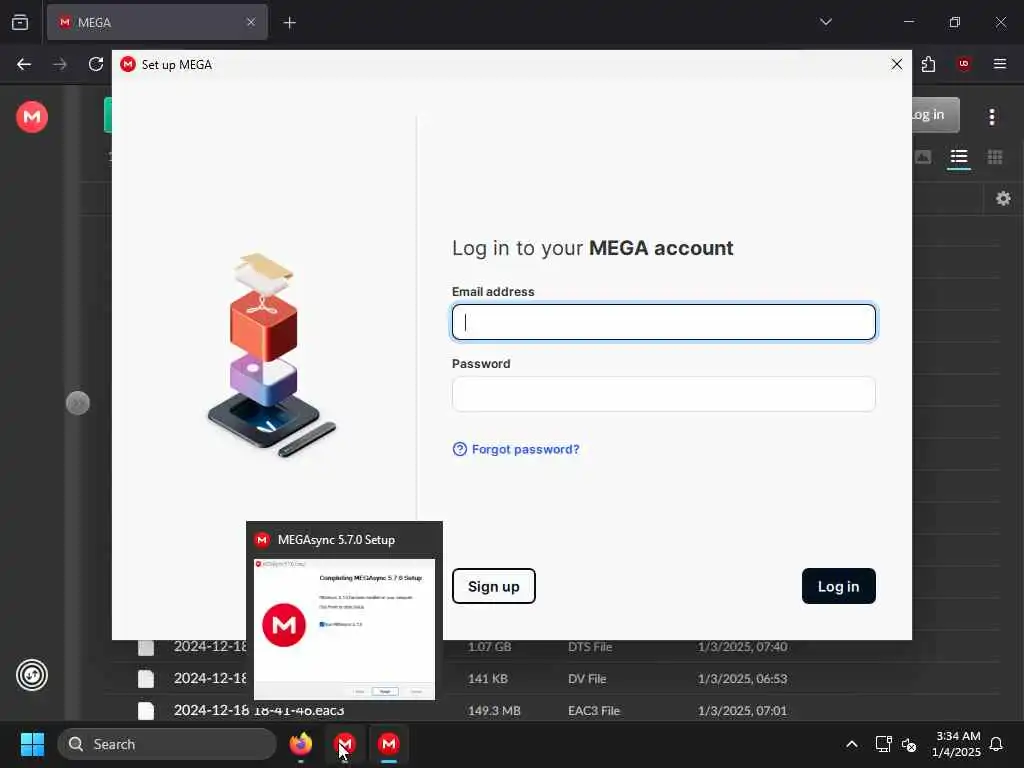Click the network status tray icon

point(883,744)
